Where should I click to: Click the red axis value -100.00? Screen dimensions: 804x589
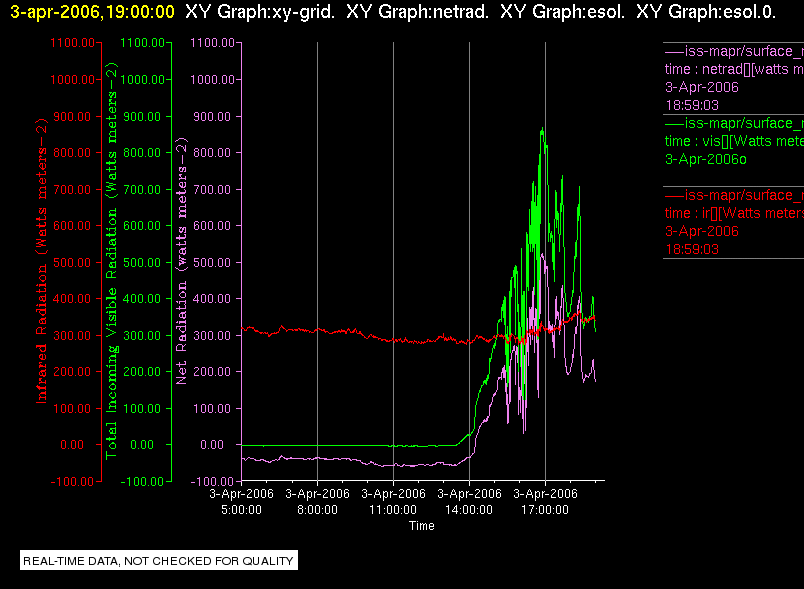72,481
